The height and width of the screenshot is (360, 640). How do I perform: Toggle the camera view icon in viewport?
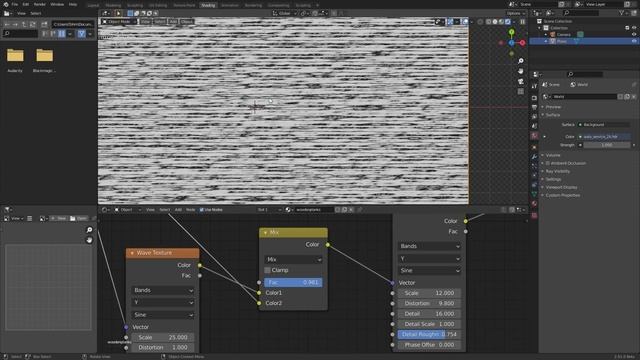click(x=520, y=81)
